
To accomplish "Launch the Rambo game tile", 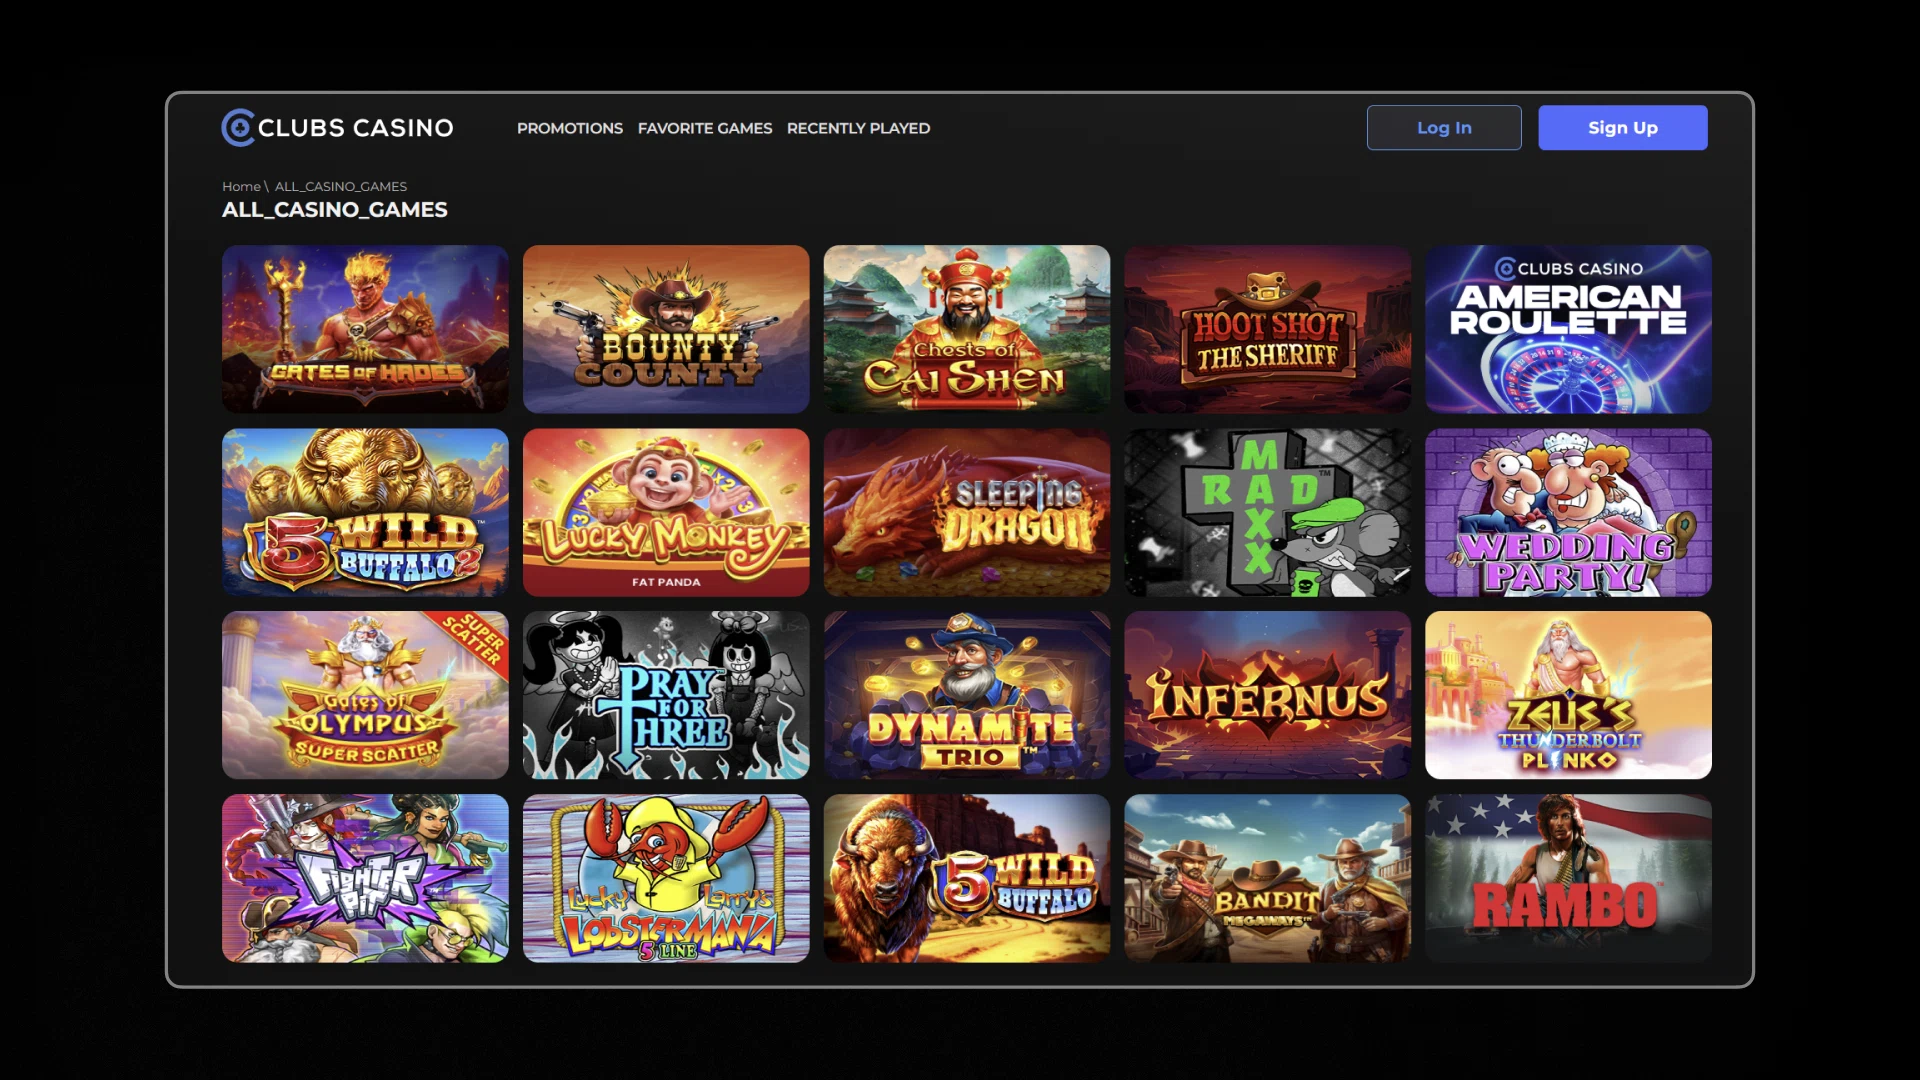I will point(1568,878).
